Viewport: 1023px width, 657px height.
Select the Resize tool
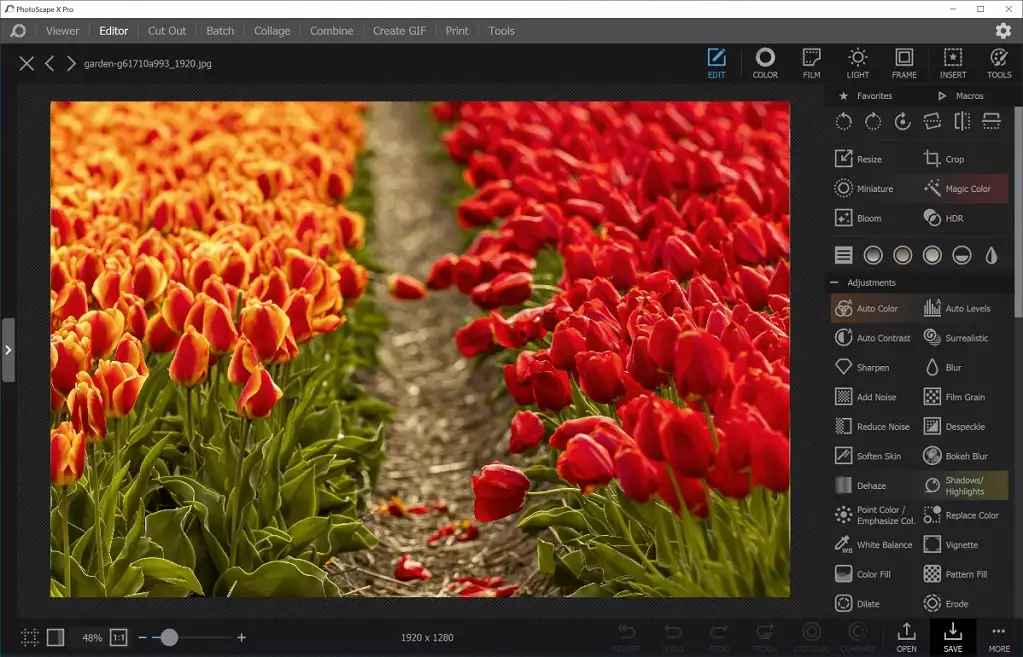859,159
